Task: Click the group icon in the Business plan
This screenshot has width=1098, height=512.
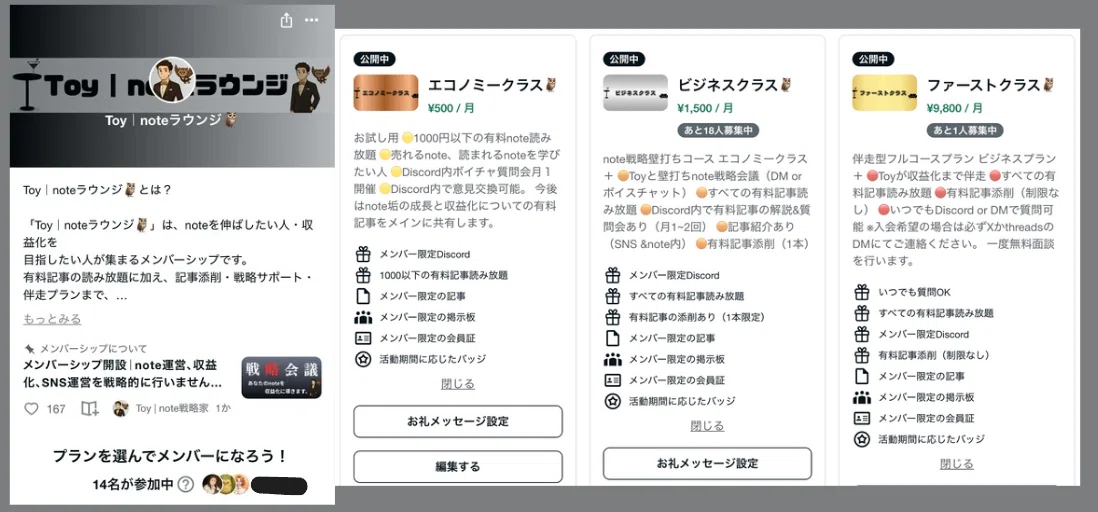Action: tap(613, 359)
